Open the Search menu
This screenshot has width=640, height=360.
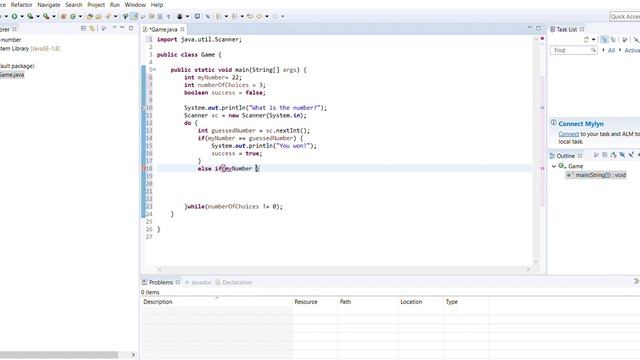(x=73, y=5)
